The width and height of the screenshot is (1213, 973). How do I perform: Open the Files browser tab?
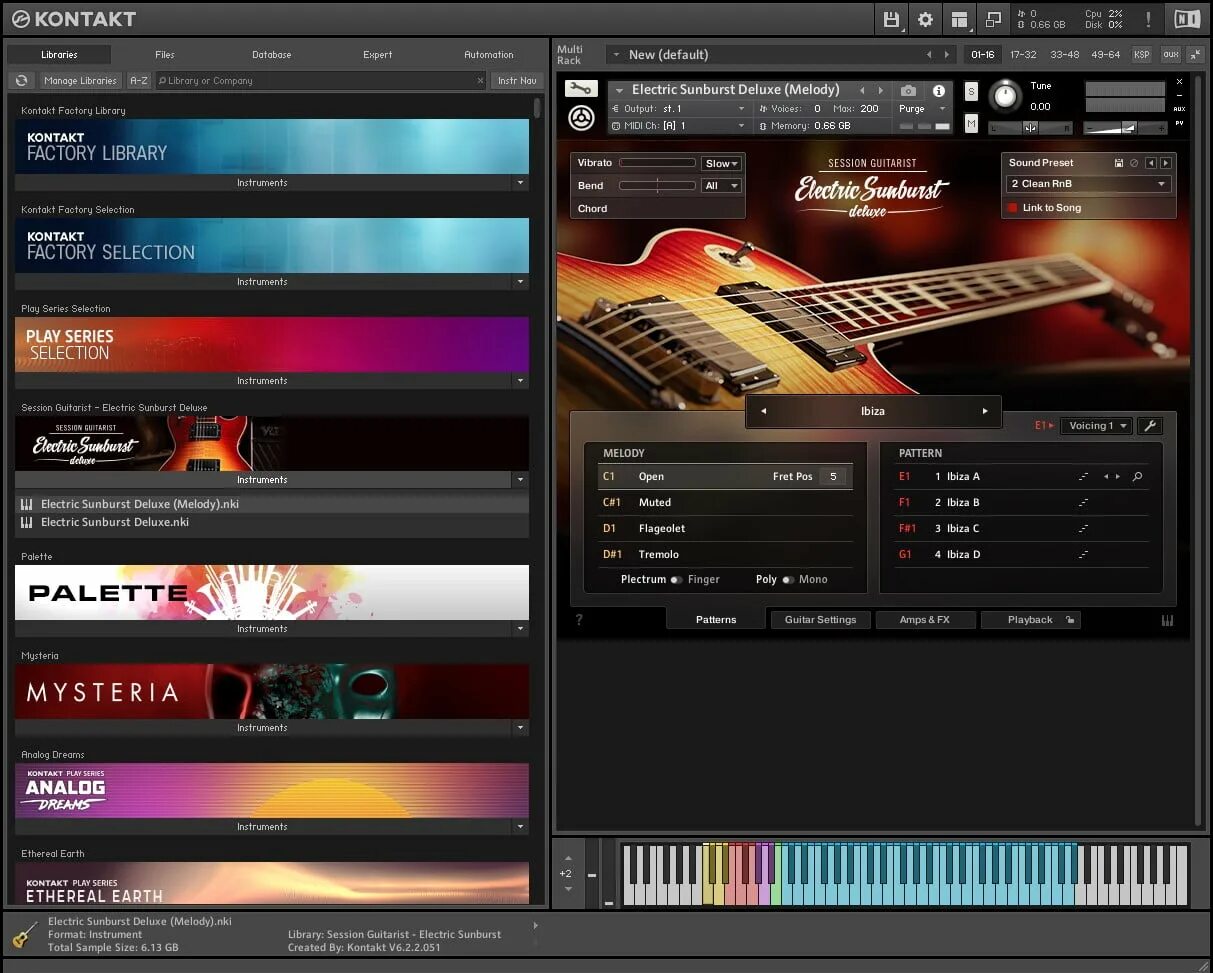point(165,55)
